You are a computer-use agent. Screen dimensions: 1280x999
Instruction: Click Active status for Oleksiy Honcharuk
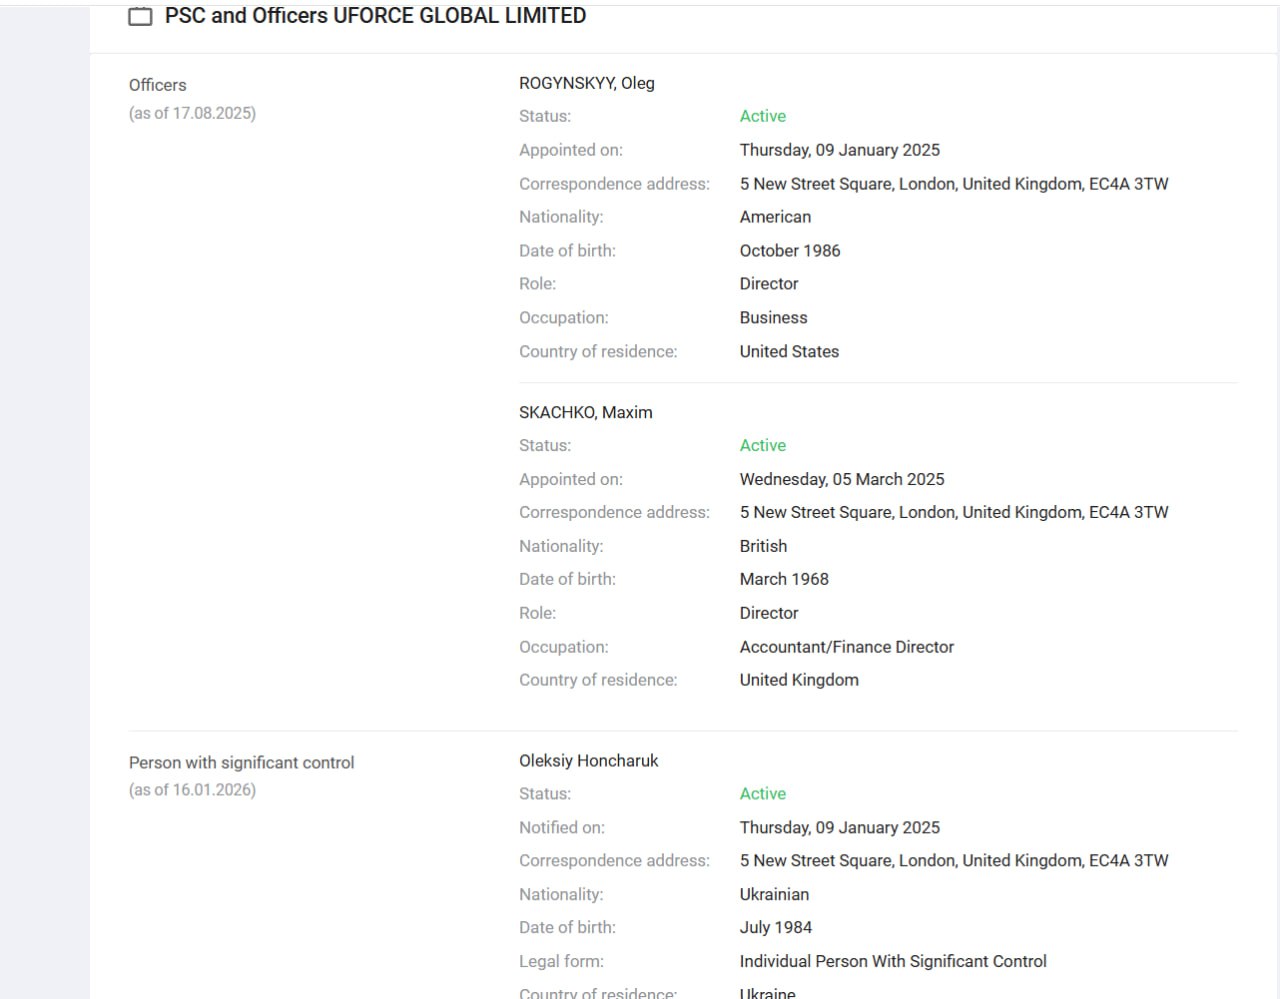pyautogui.click(x=763, y=794)
